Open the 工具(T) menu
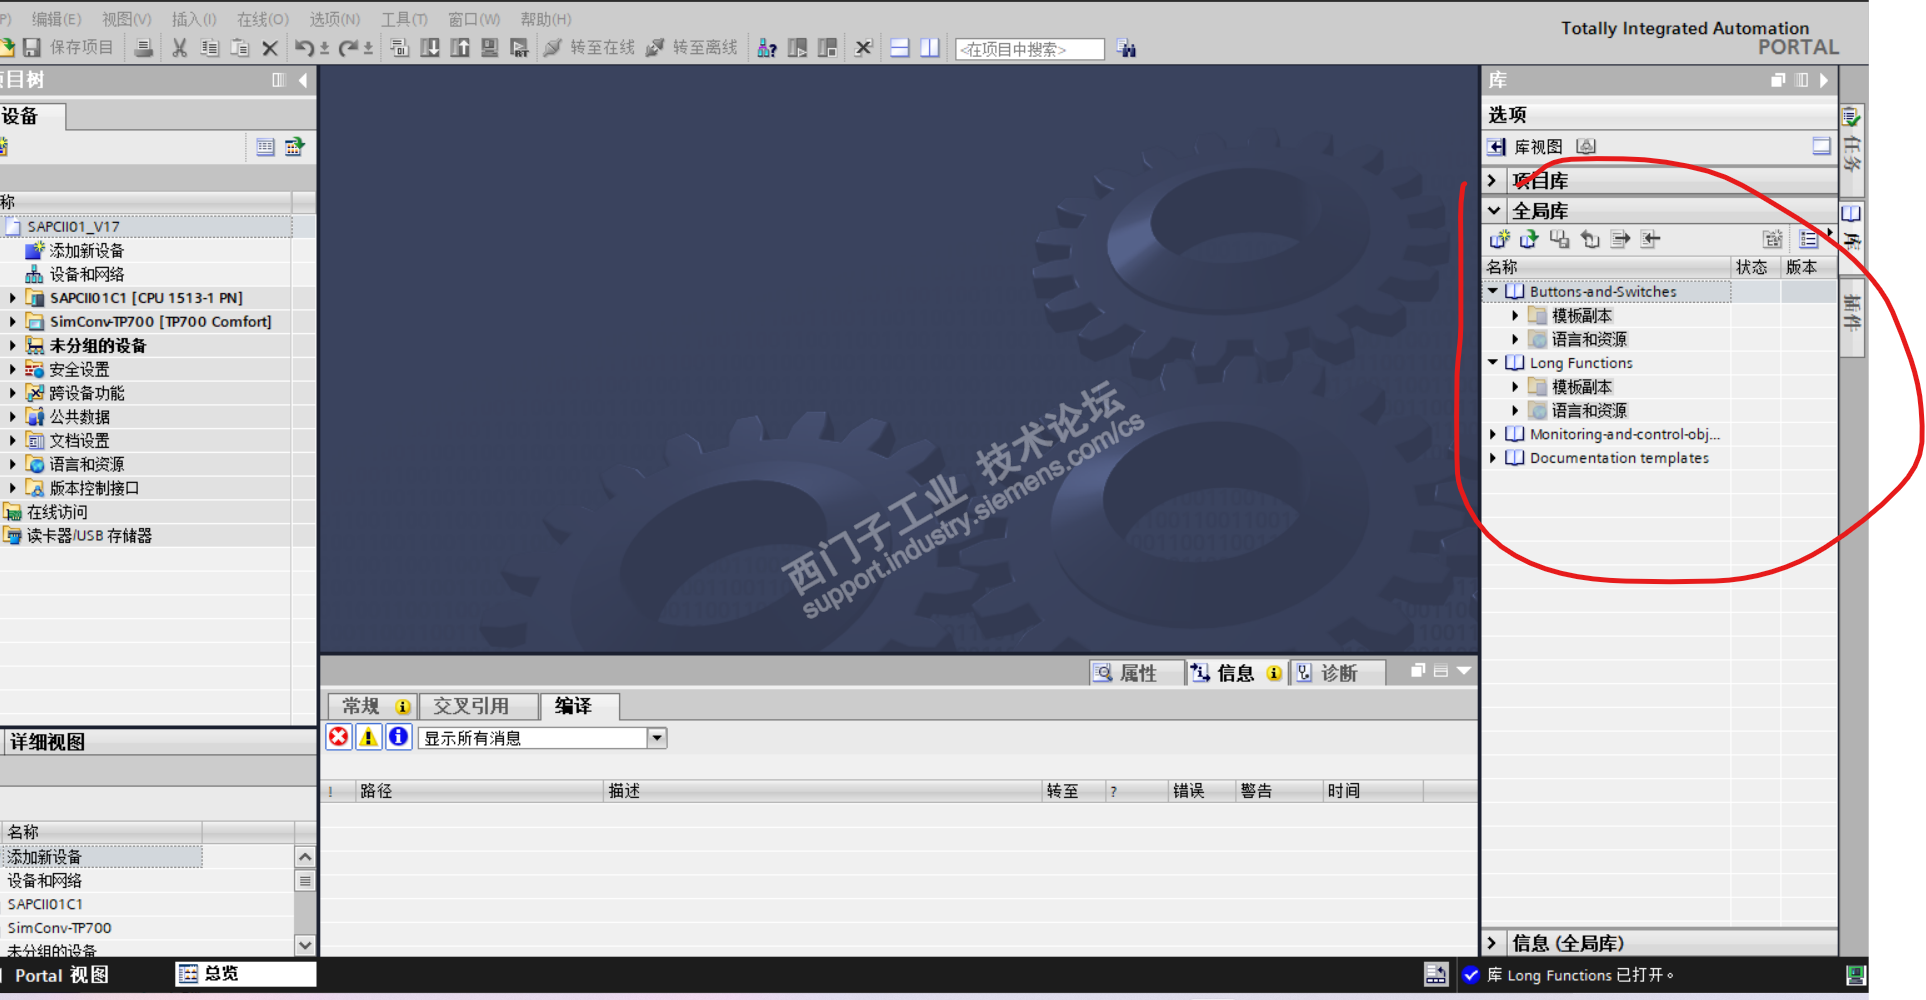The width and height of the screenshot is (1926, 1000). pos(404,19)
